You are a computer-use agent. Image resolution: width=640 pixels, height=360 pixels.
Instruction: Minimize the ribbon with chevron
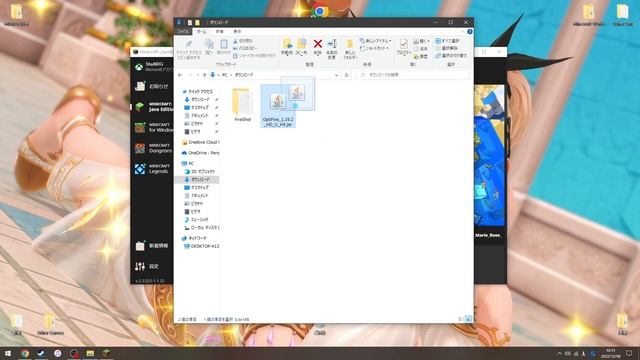pos(462,31)
